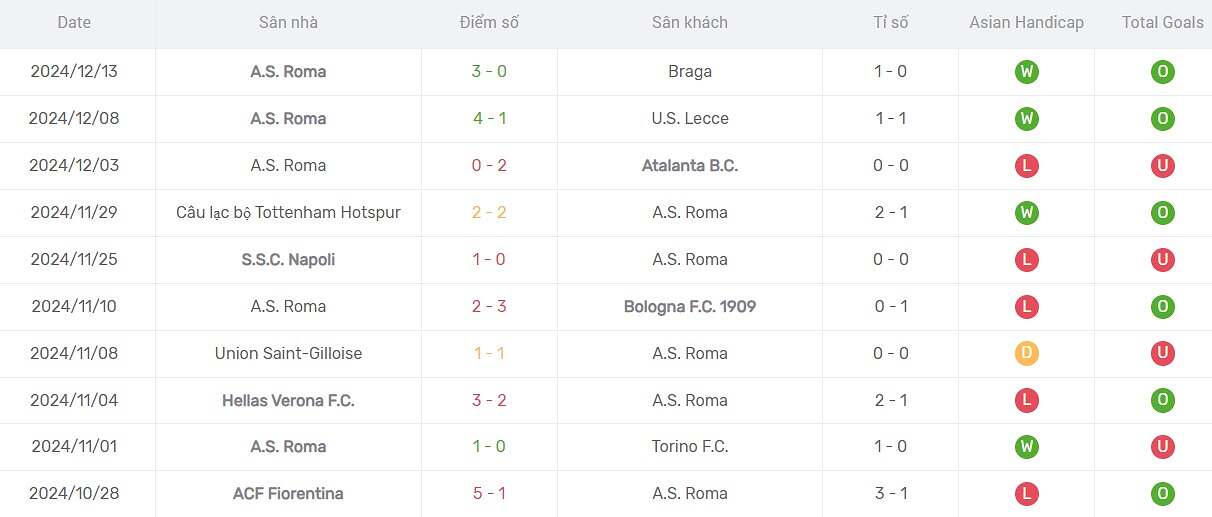Open Câu lạc bộ Tottenham Hotspur team link
Screen dimensions: 1212x517
pos(288,213)
